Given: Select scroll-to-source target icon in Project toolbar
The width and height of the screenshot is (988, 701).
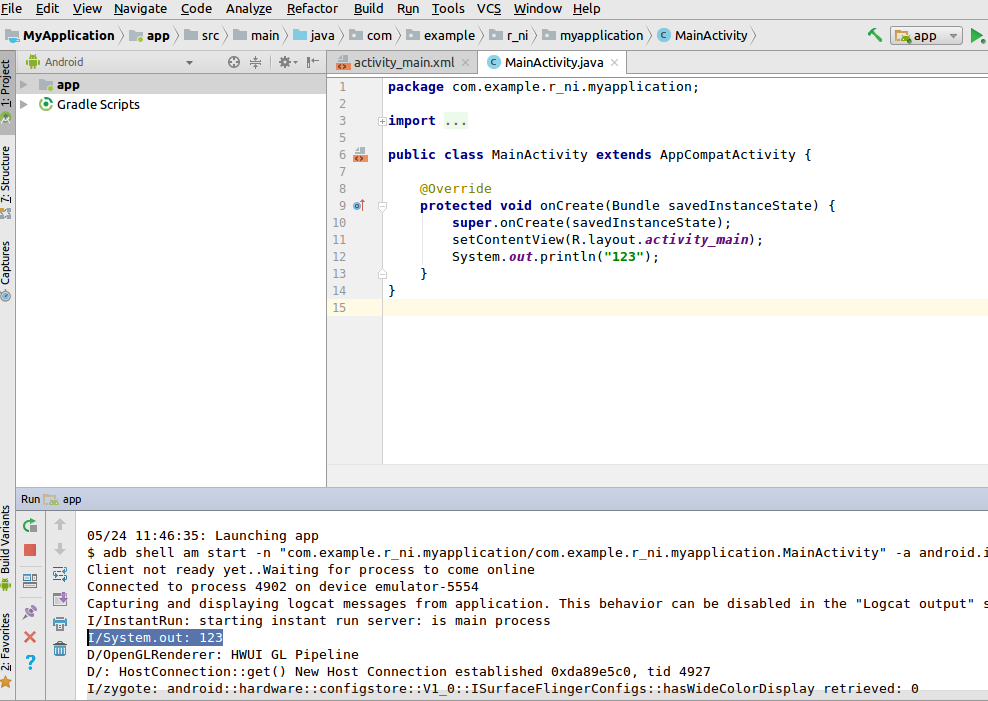Looking at the screenshot, I should point(234,62).
